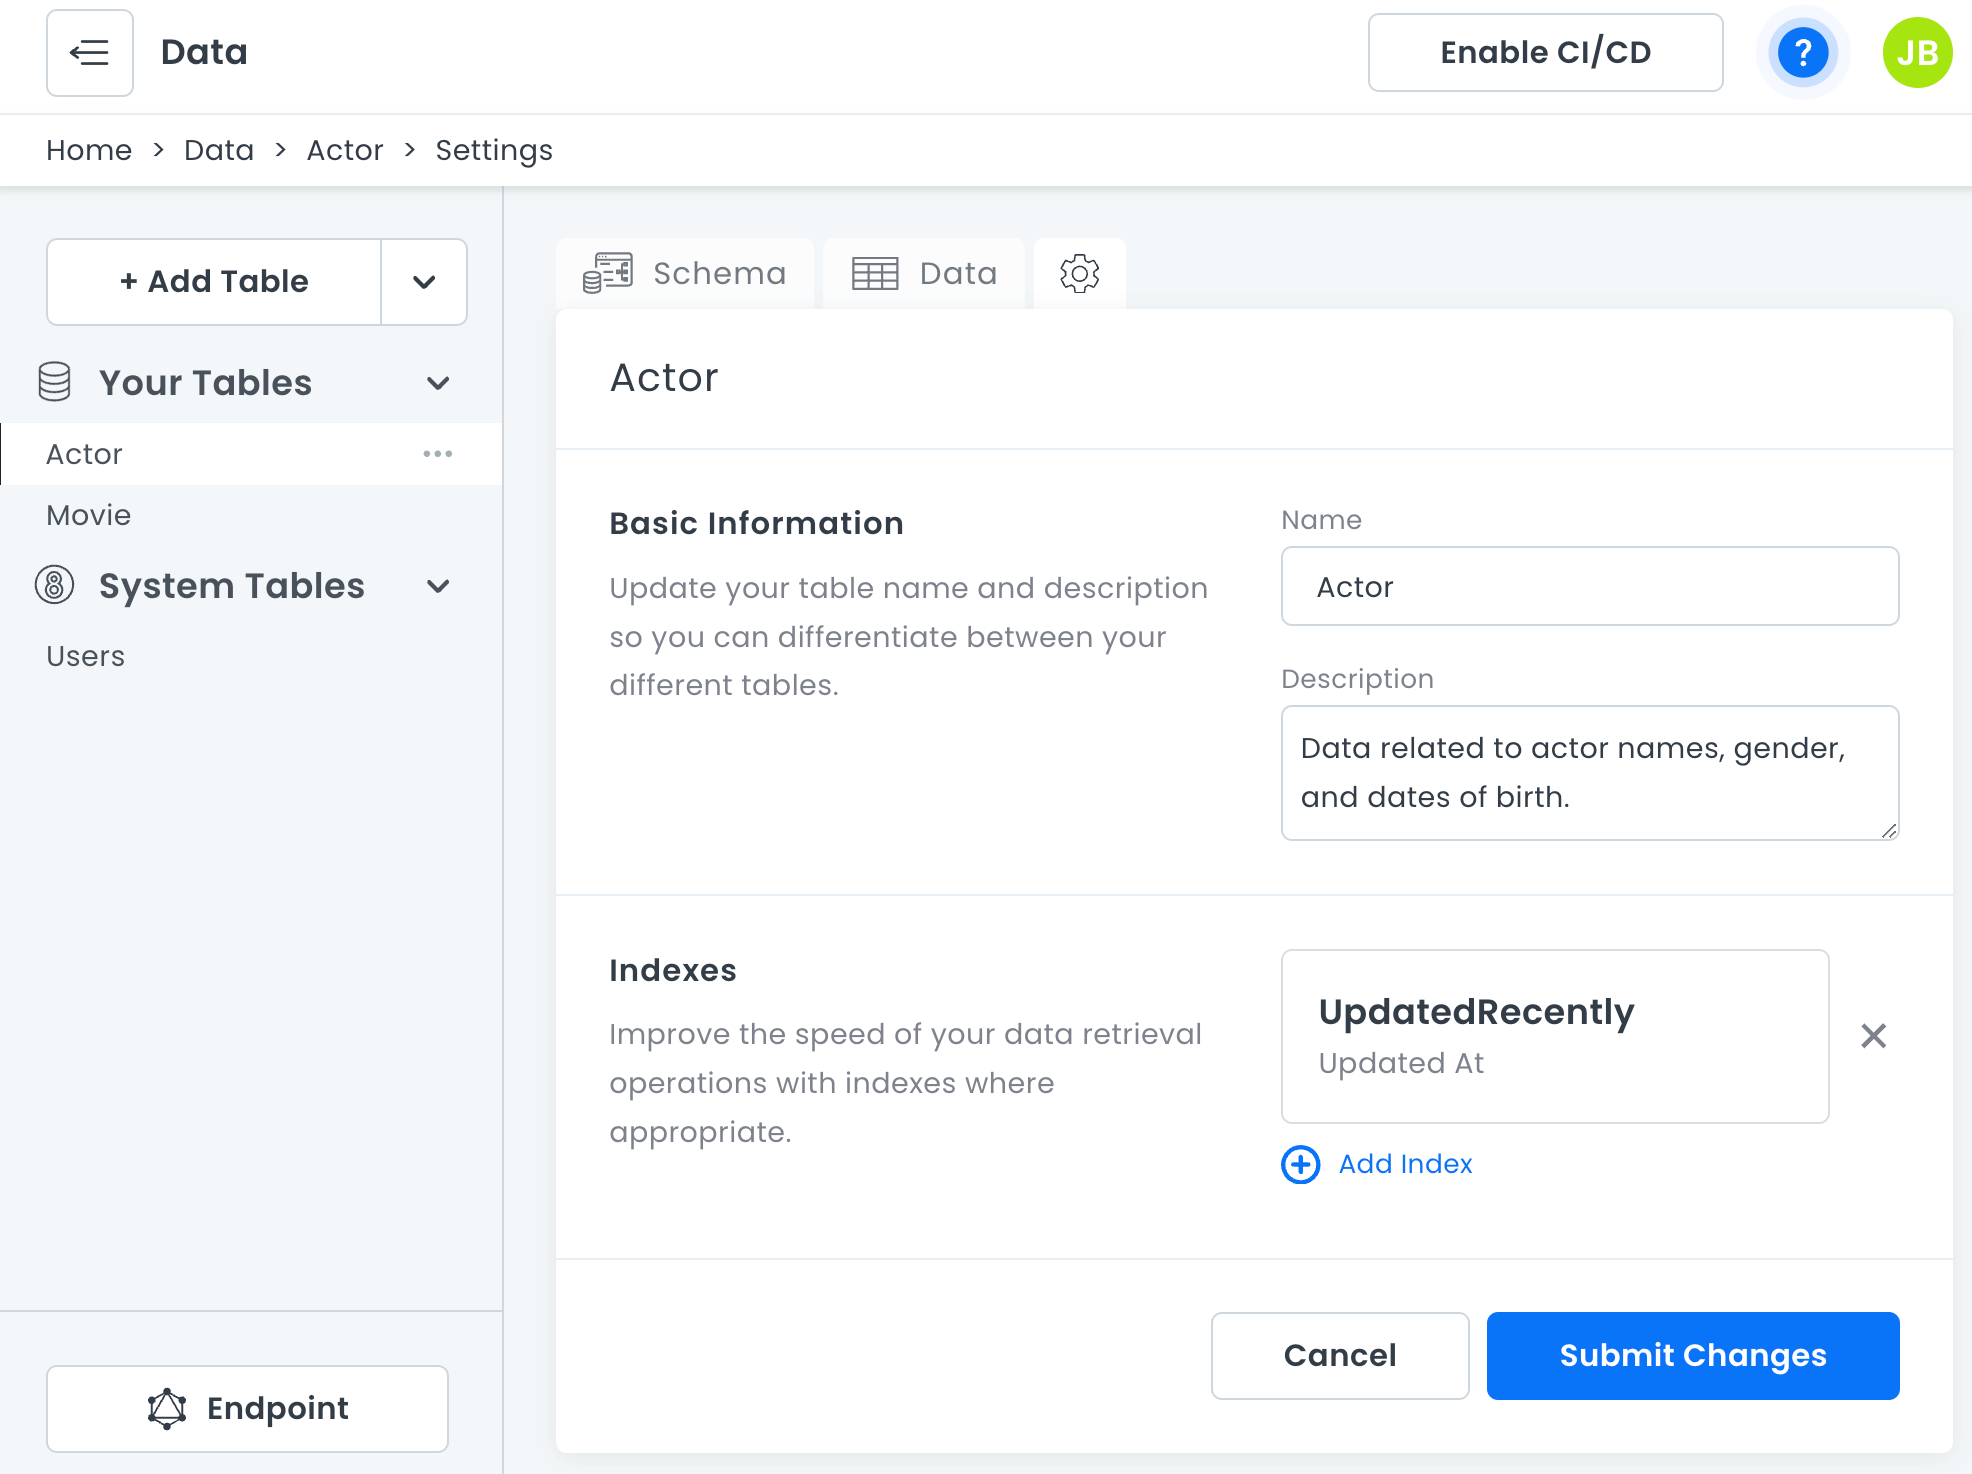Image resolution: width=1972 pixels, height=1474 pixels.
Task: Click the Add Index plus icon
Action: (x=1300, y=1164)
